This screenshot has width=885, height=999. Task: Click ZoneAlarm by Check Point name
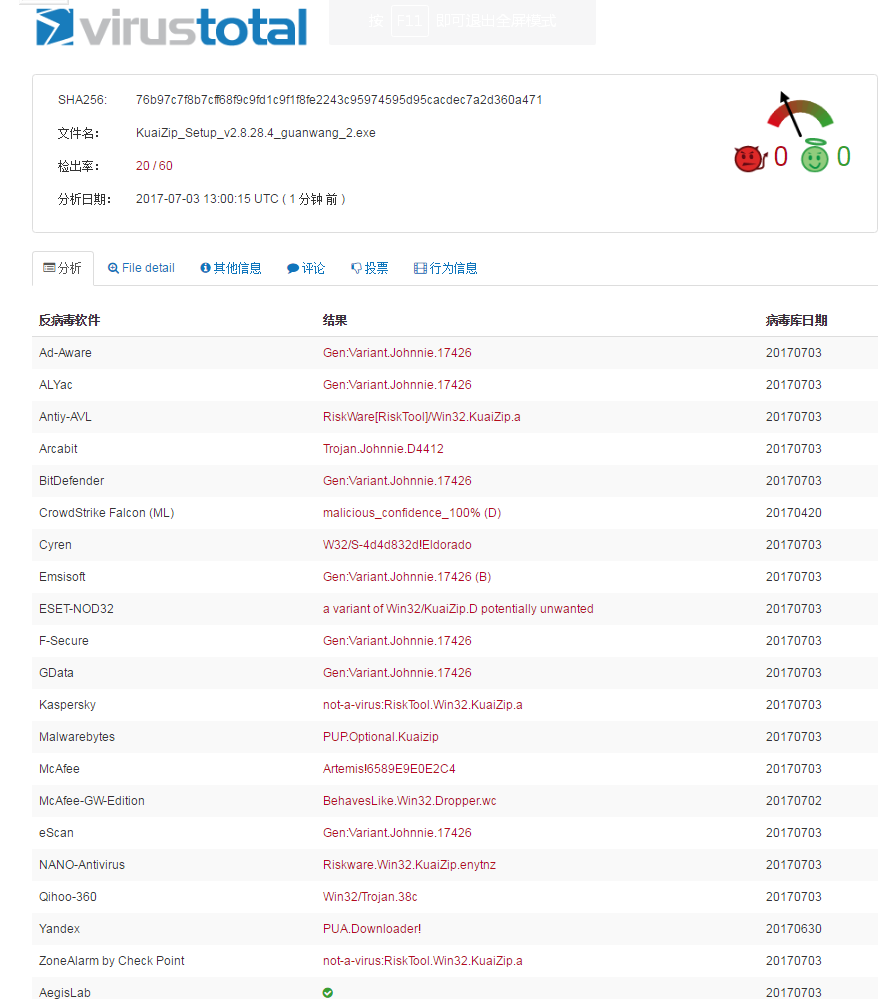tap(112, 961)
